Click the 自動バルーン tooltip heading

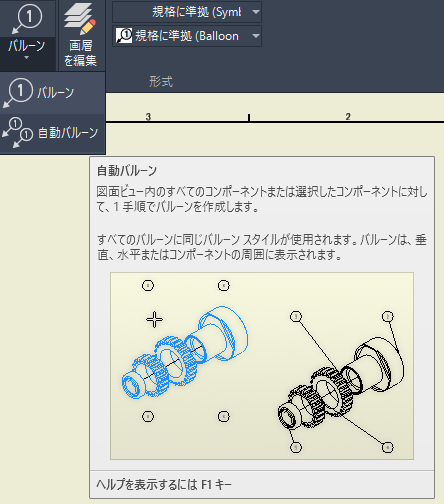pyautogui.click(x=127, y=171)
